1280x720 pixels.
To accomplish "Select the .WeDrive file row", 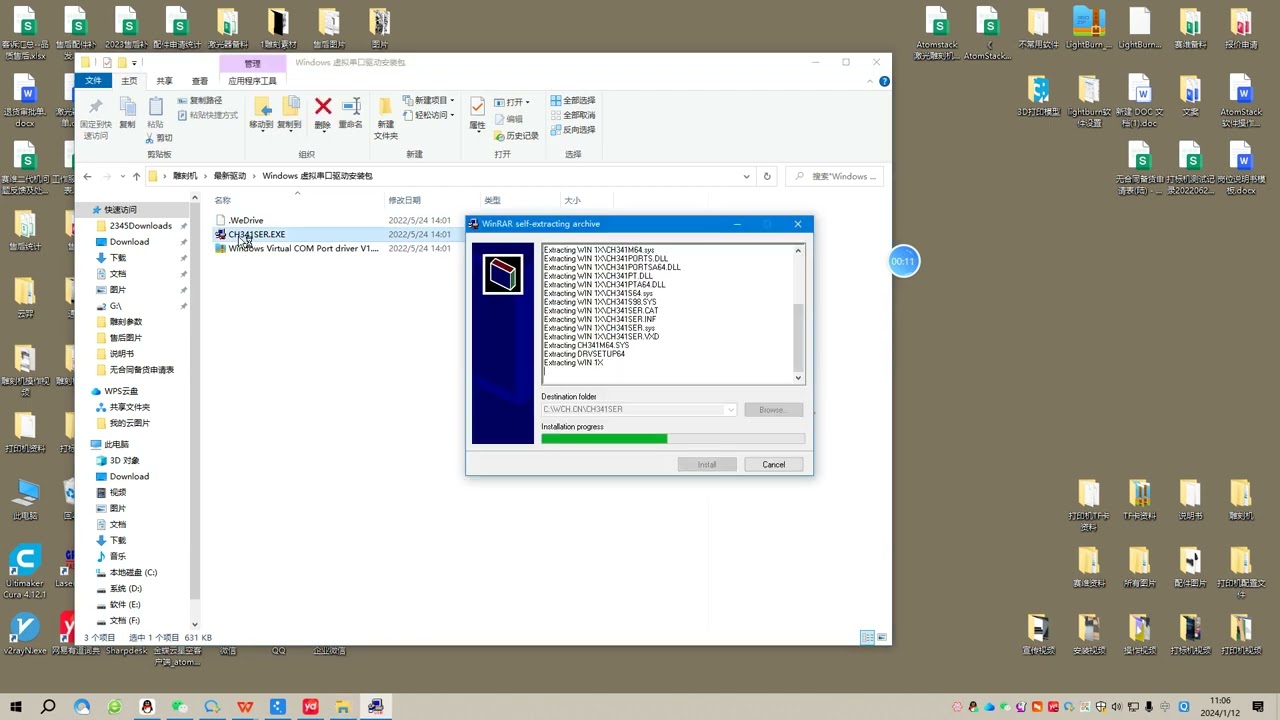I will pos(336,220).
